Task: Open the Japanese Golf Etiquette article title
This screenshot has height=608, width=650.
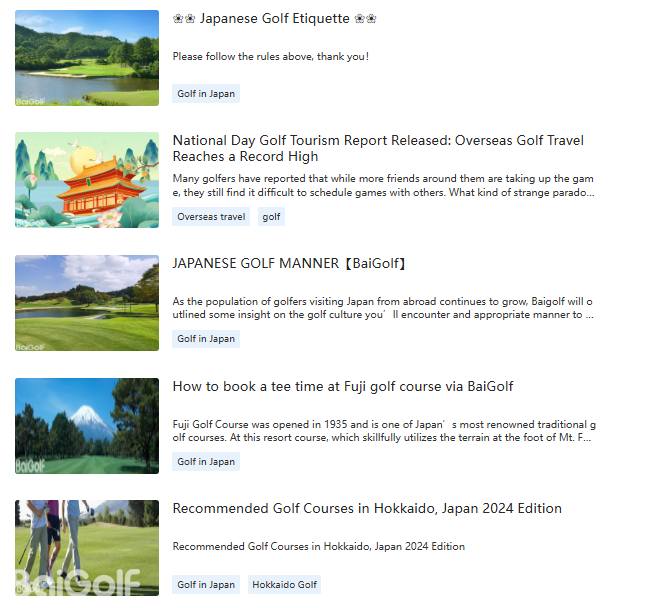Action: 274,18
